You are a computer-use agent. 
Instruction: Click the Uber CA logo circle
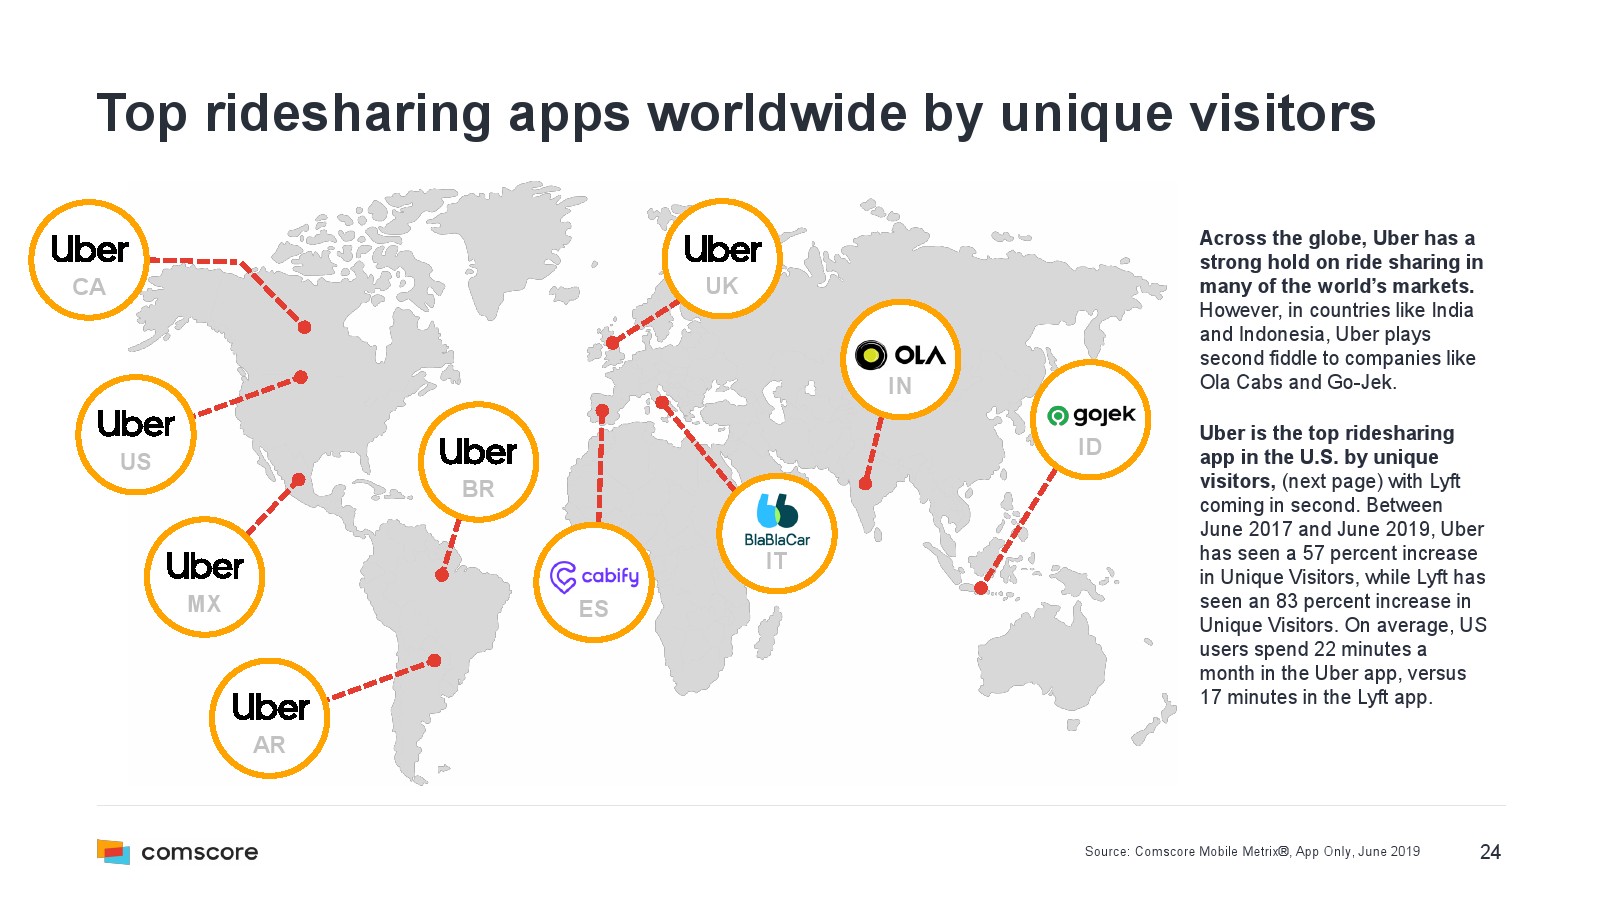89,260
